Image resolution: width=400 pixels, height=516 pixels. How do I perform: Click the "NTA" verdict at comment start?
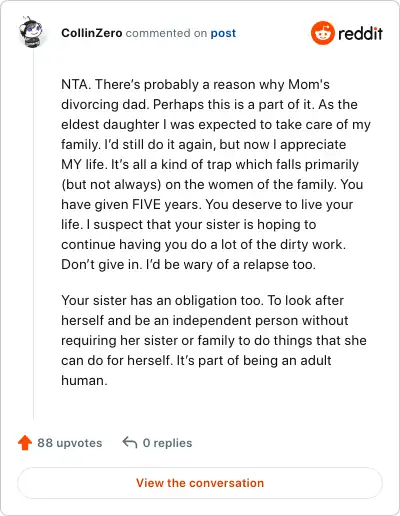pyautogui.click(x=75, y=84)
